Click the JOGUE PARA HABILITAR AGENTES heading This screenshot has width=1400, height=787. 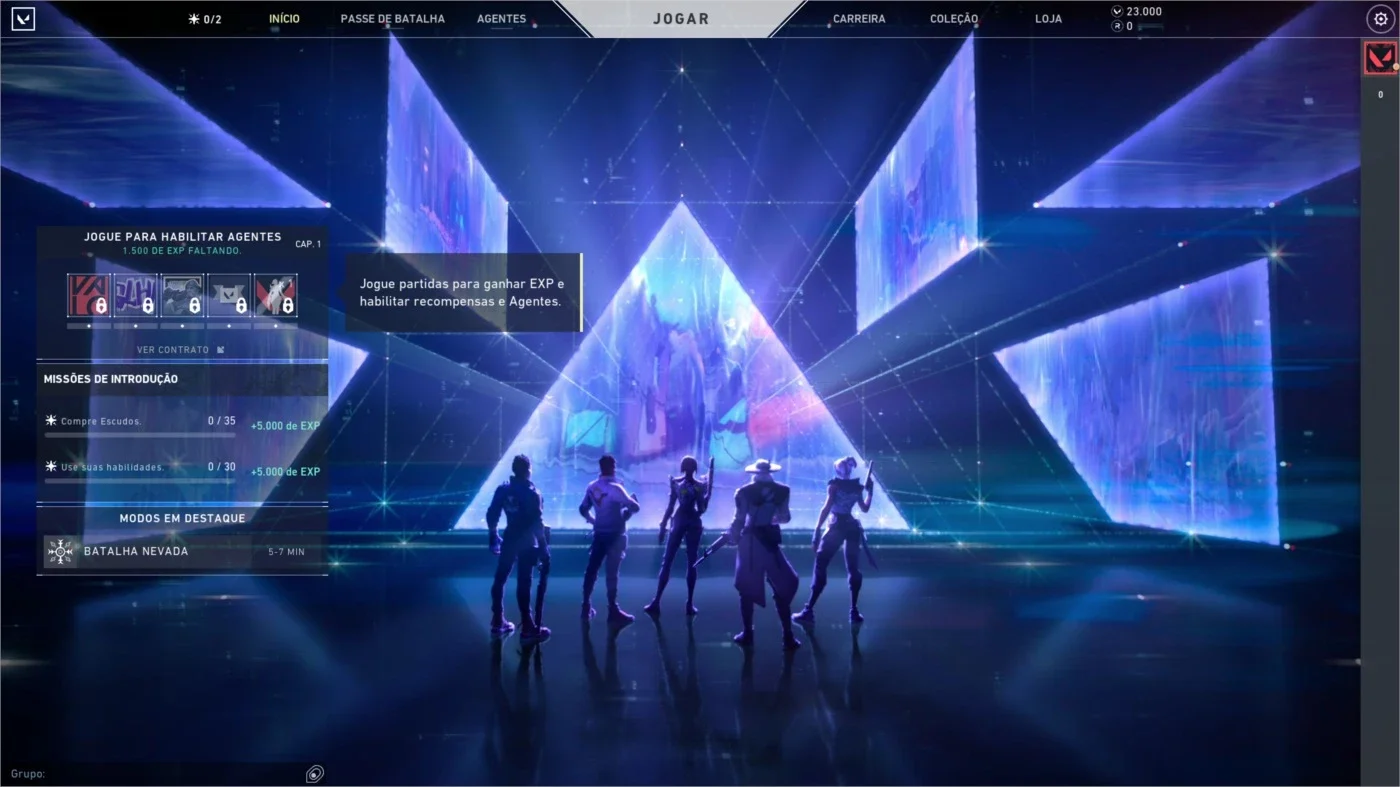pos(183,237)
